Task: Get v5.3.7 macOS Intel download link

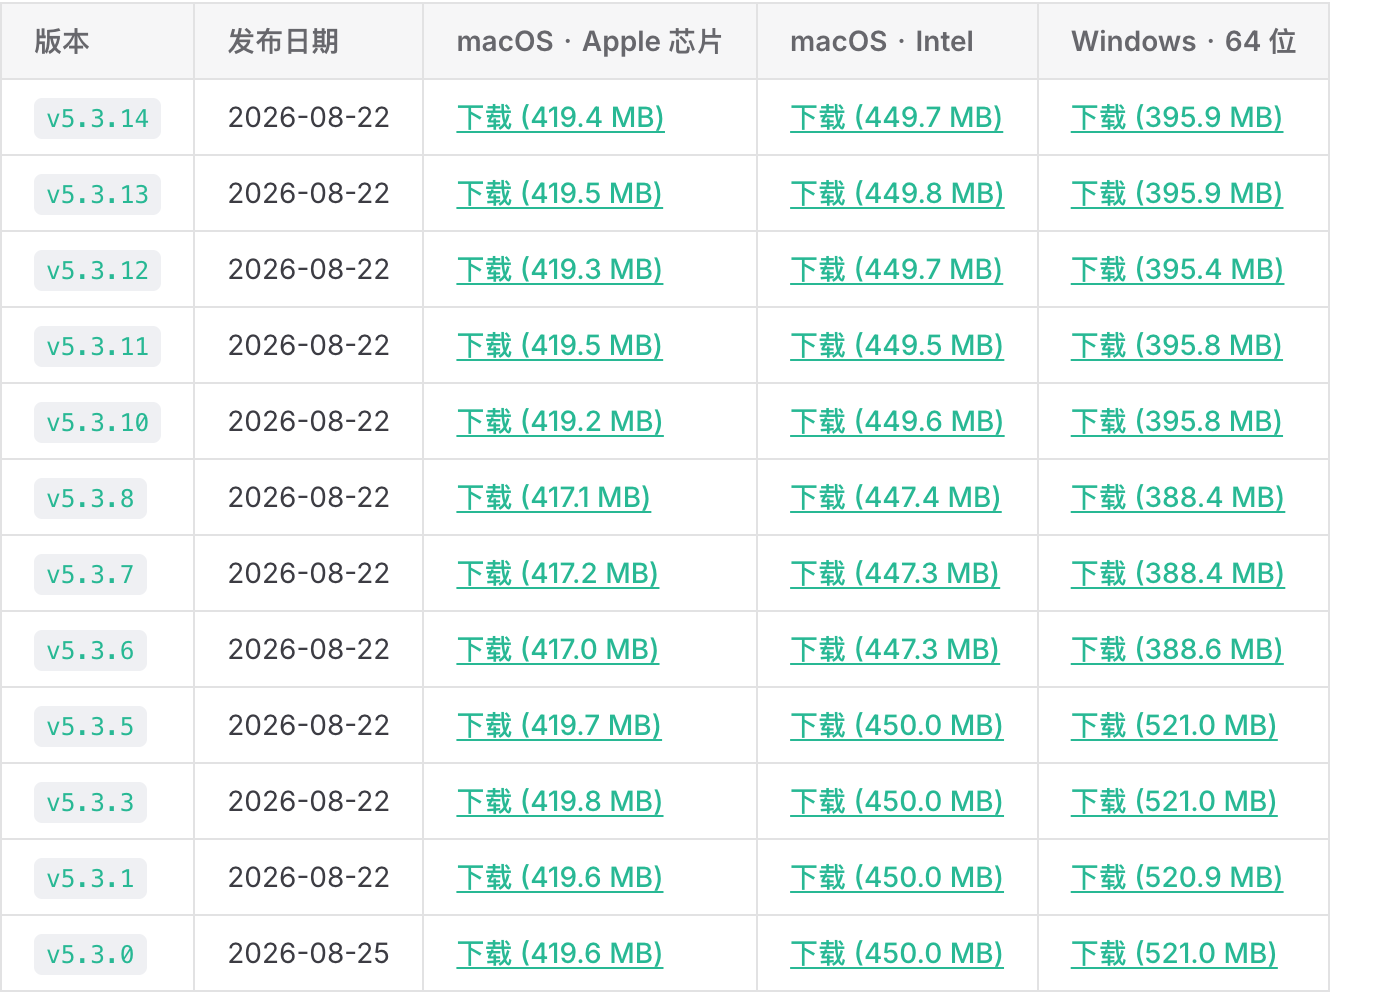Action: (895, 574)
